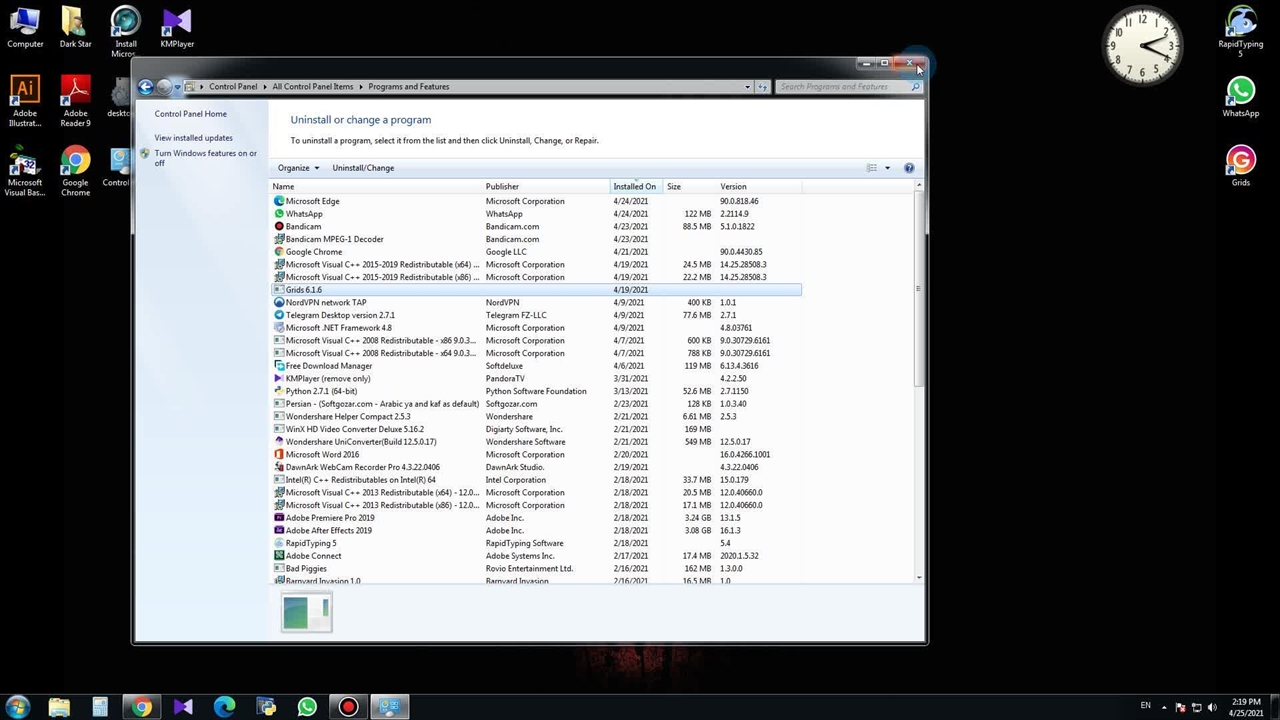
Task: Sort list by the Publisher column
Action: click(x=502, y=187)
